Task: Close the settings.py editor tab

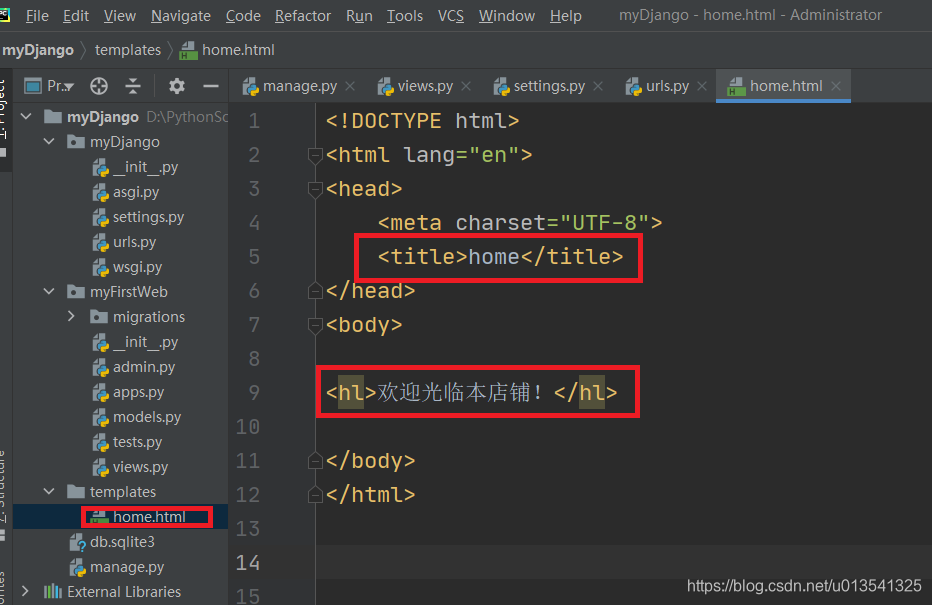Action: [598, 86]
